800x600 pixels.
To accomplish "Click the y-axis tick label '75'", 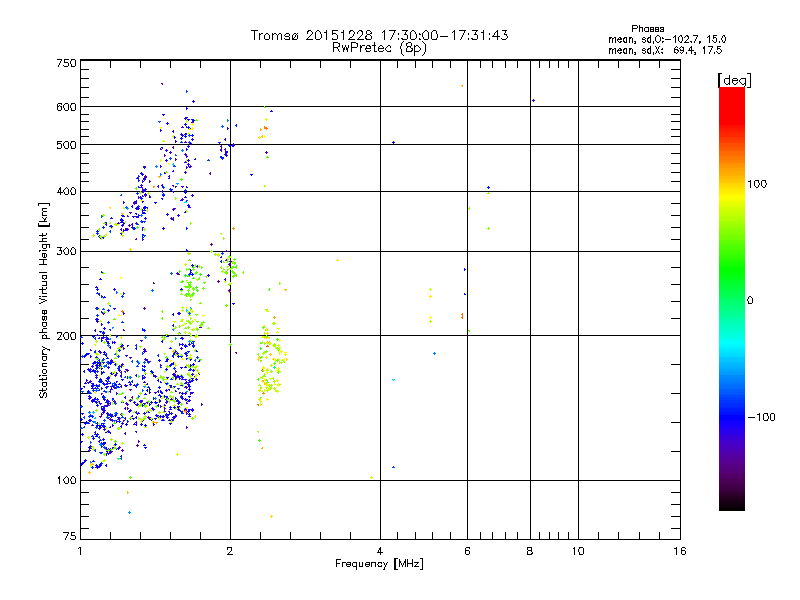I will pos(70,536).
